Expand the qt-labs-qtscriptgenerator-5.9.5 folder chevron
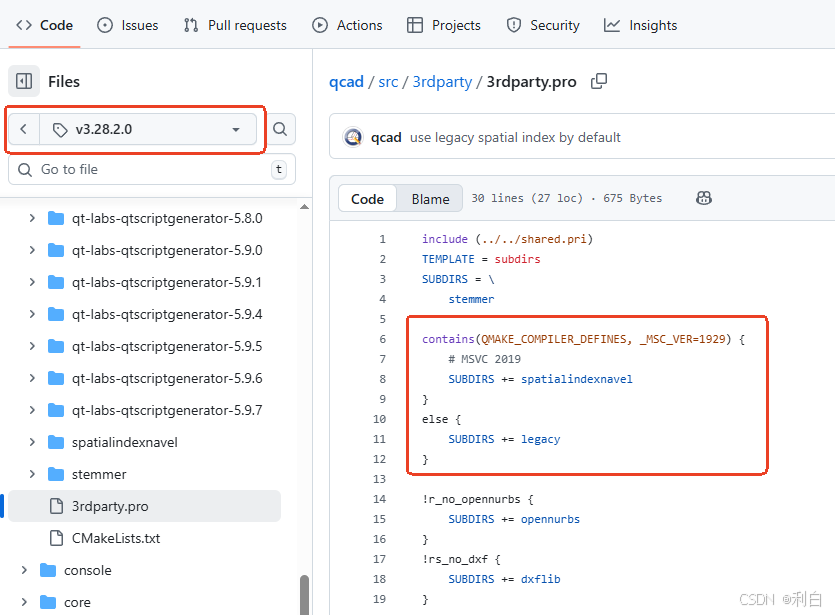The image size is (835, 615). tap(32, 346)
